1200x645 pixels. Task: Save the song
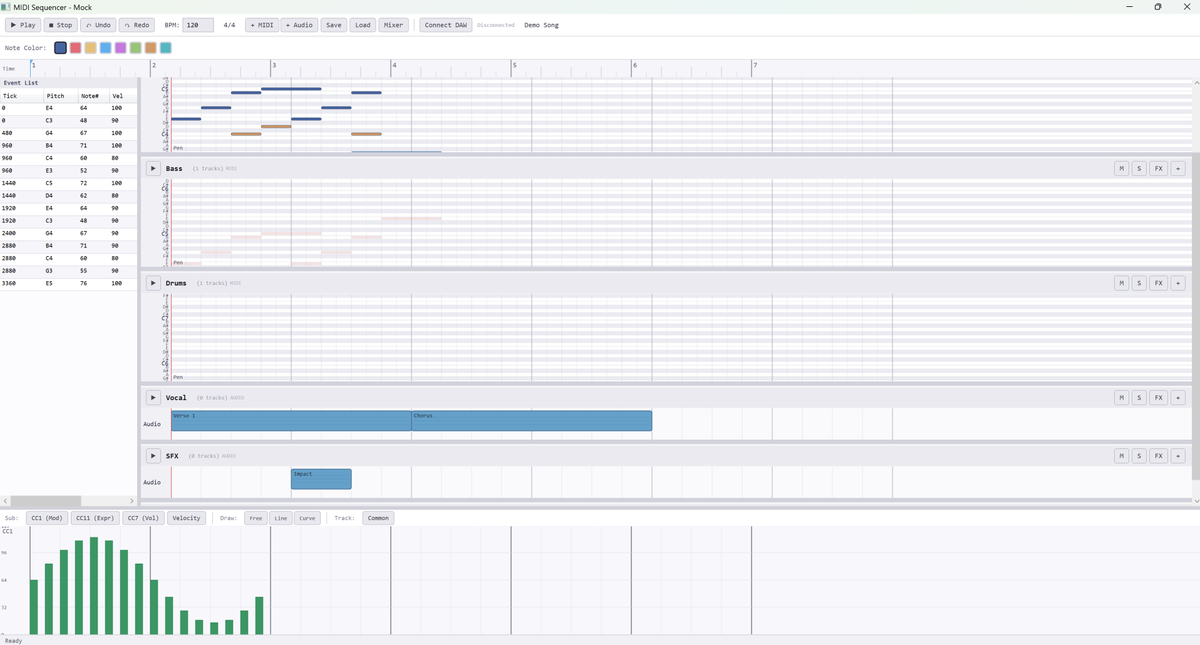(333, 25)
